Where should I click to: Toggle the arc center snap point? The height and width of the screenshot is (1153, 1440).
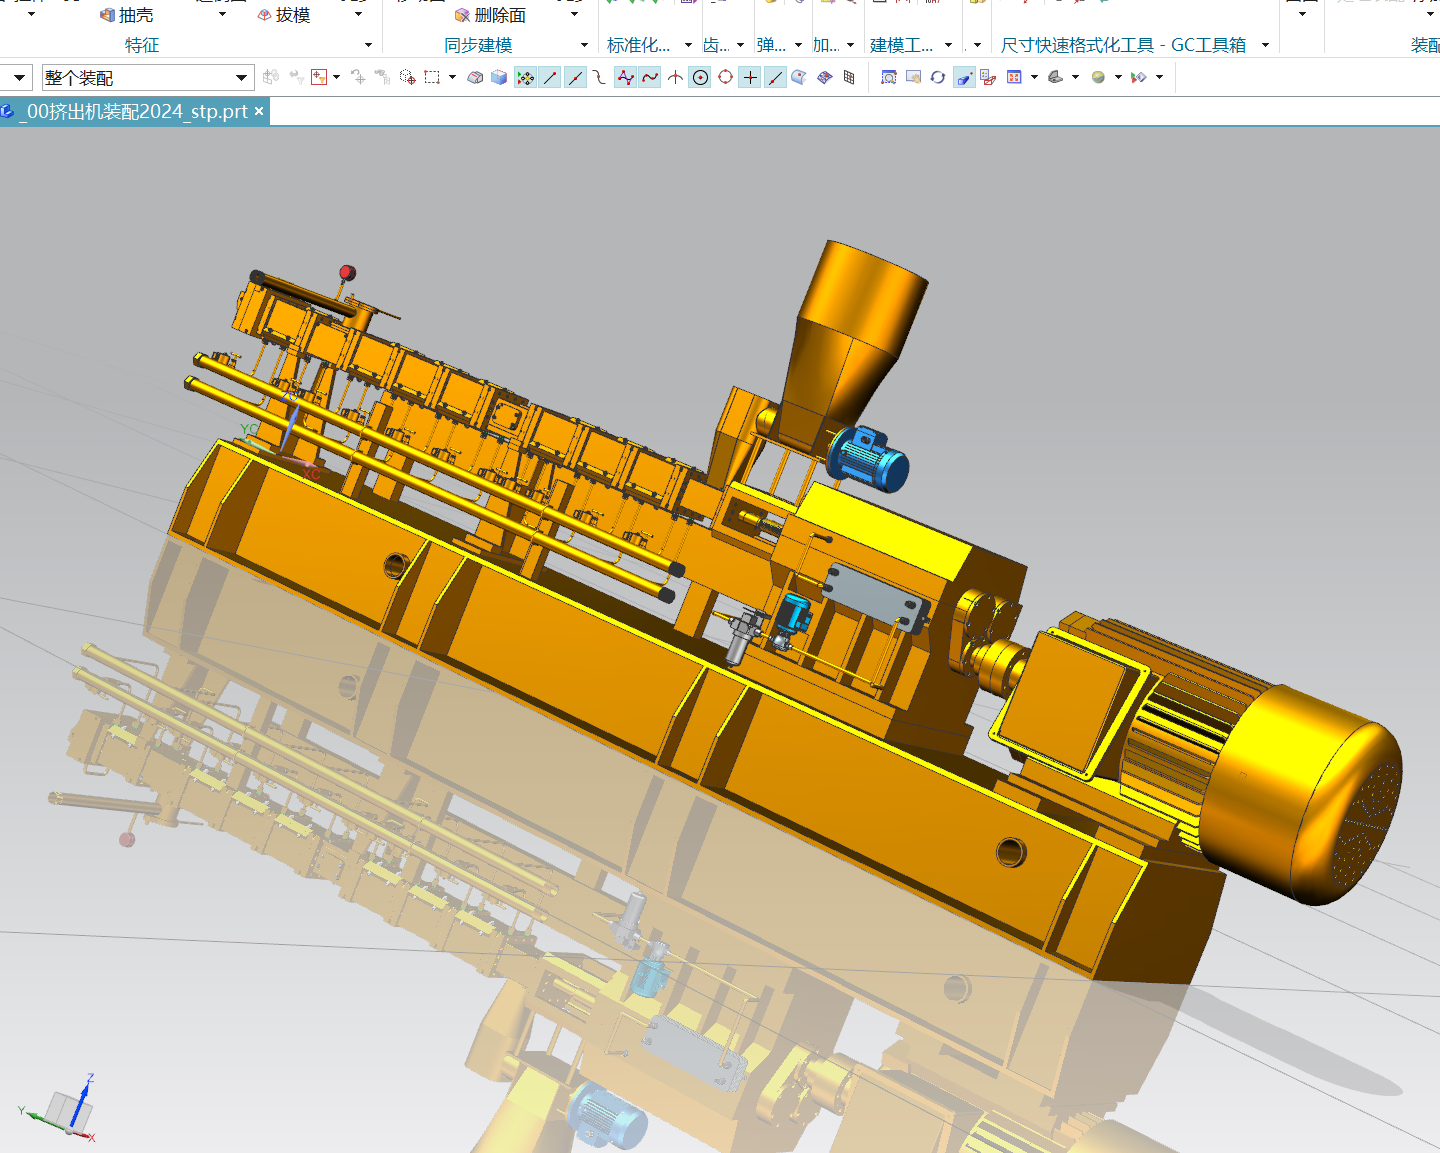[x=700, y=77]
